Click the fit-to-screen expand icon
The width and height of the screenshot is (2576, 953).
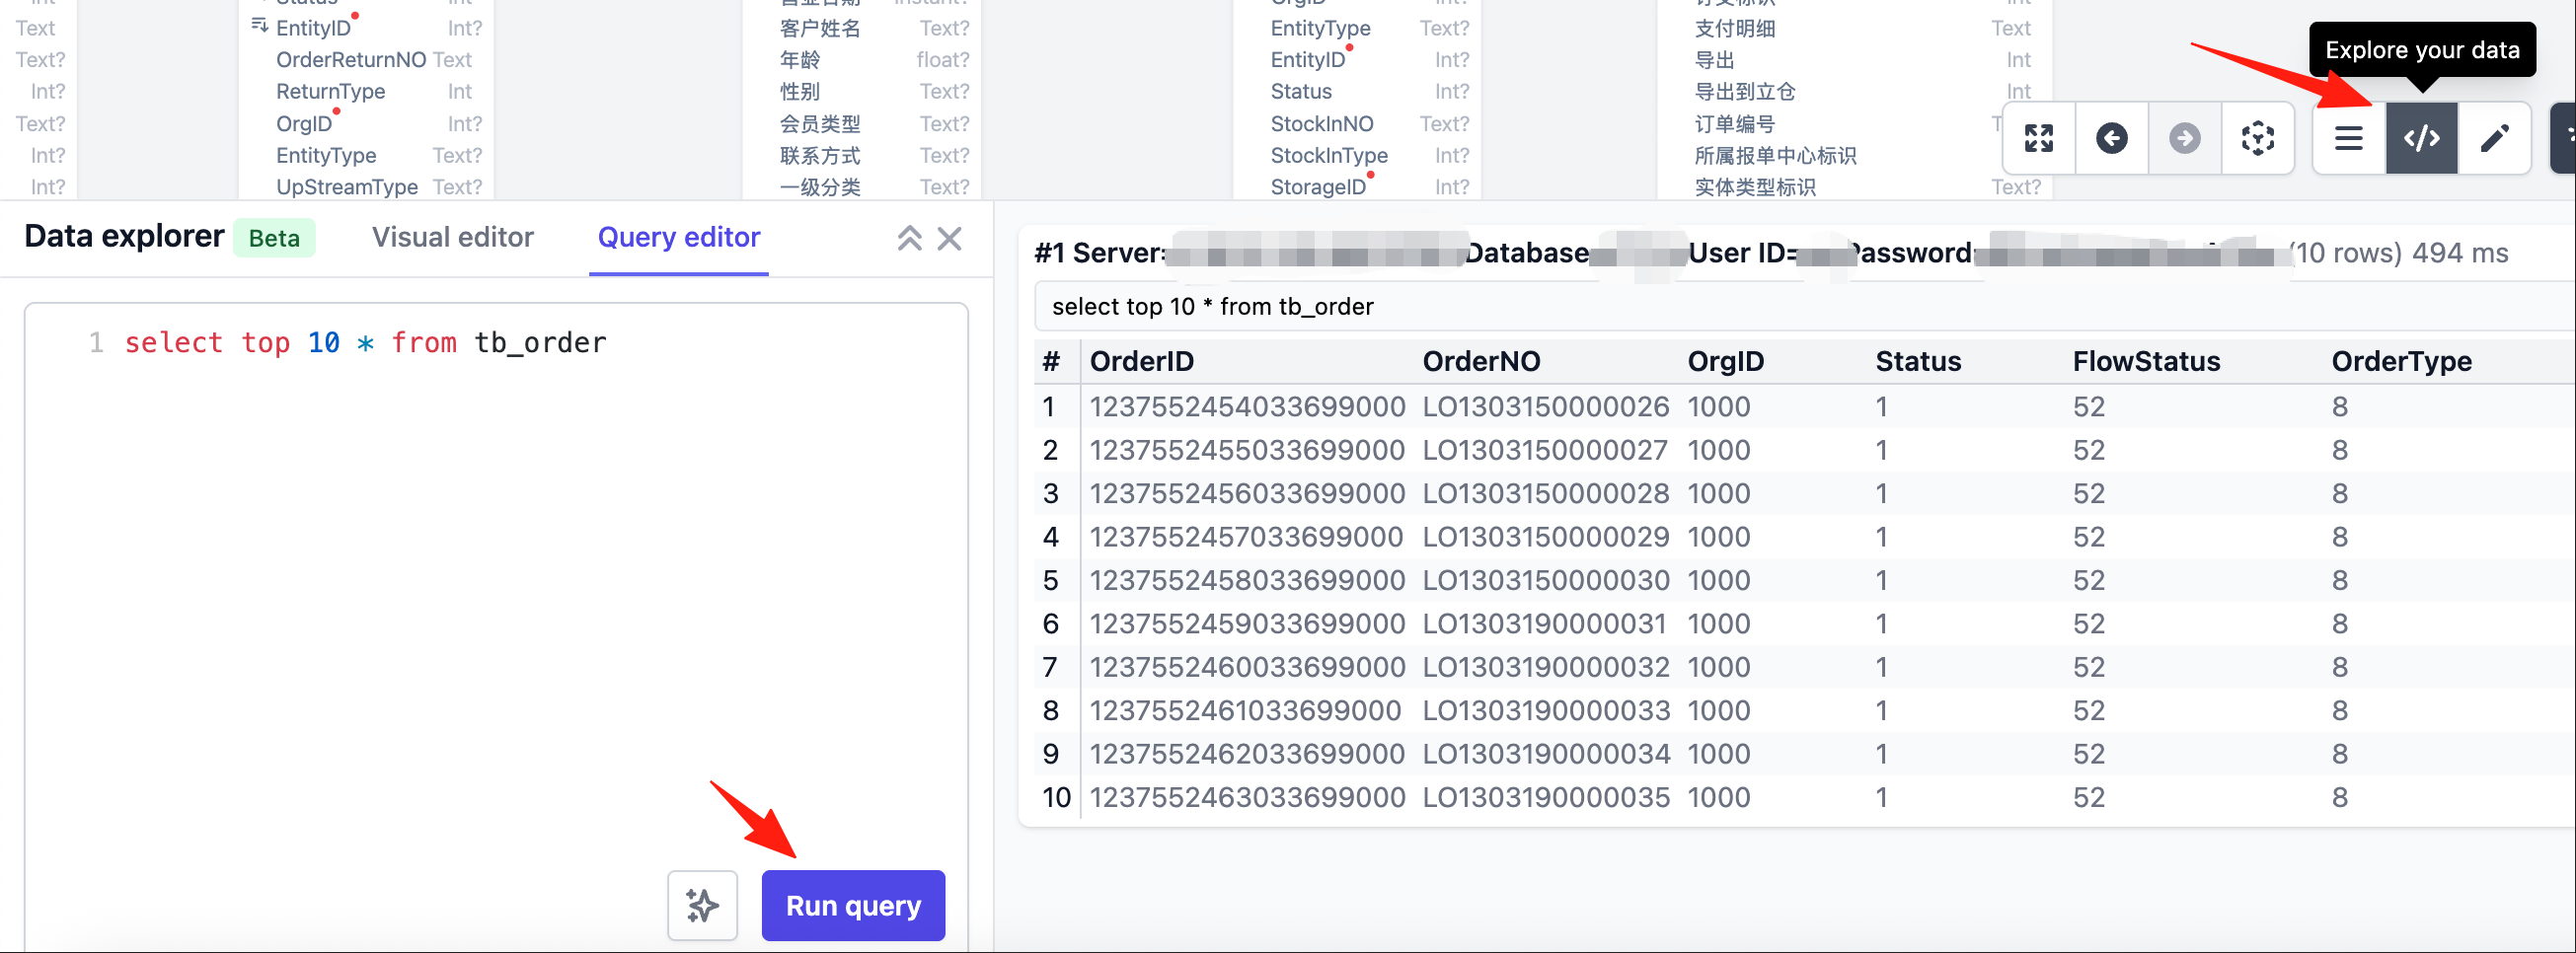[2038, 138]
